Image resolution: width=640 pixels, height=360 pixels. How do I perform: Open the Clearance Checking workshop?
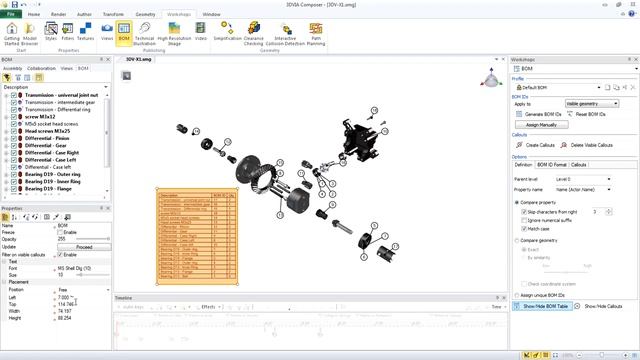pos(253,34)
